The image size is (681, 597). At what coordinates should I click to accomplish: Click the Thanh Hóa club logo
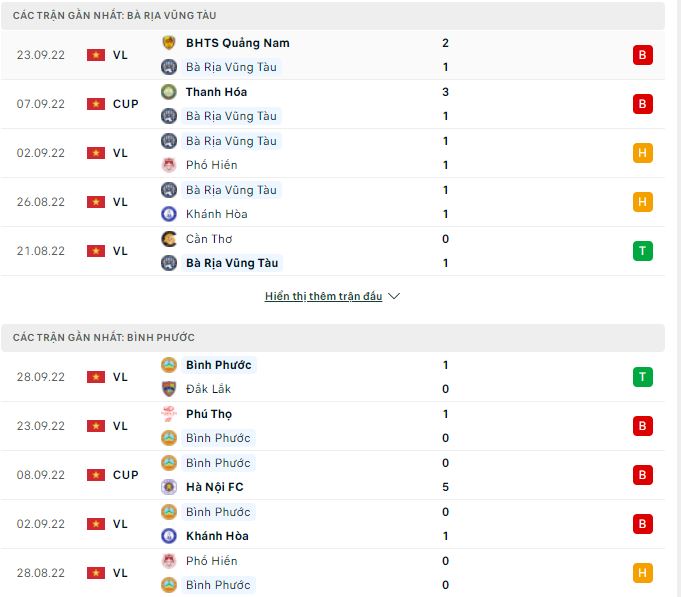(168, 92)
